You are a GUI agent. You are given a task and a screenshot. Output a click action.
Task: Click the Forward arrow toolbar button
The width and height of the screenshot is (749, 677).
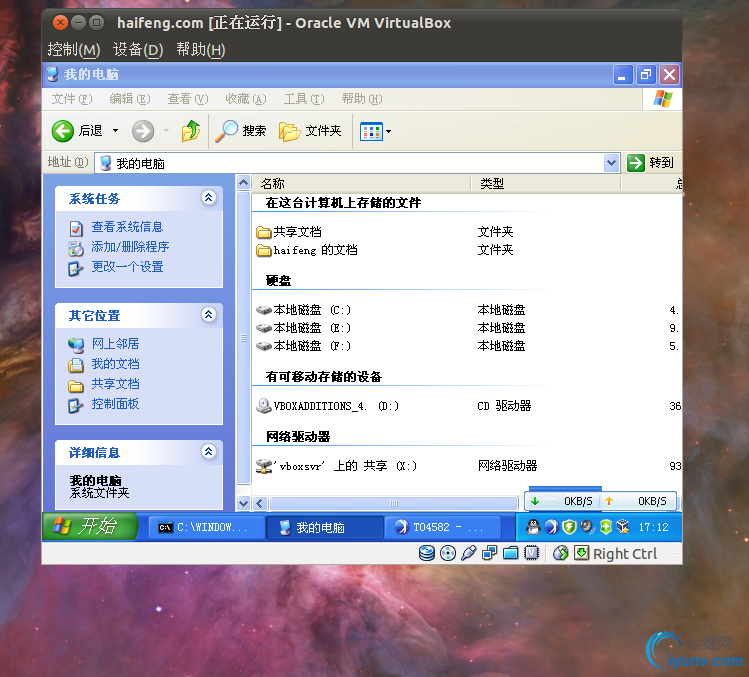(143, 131)
